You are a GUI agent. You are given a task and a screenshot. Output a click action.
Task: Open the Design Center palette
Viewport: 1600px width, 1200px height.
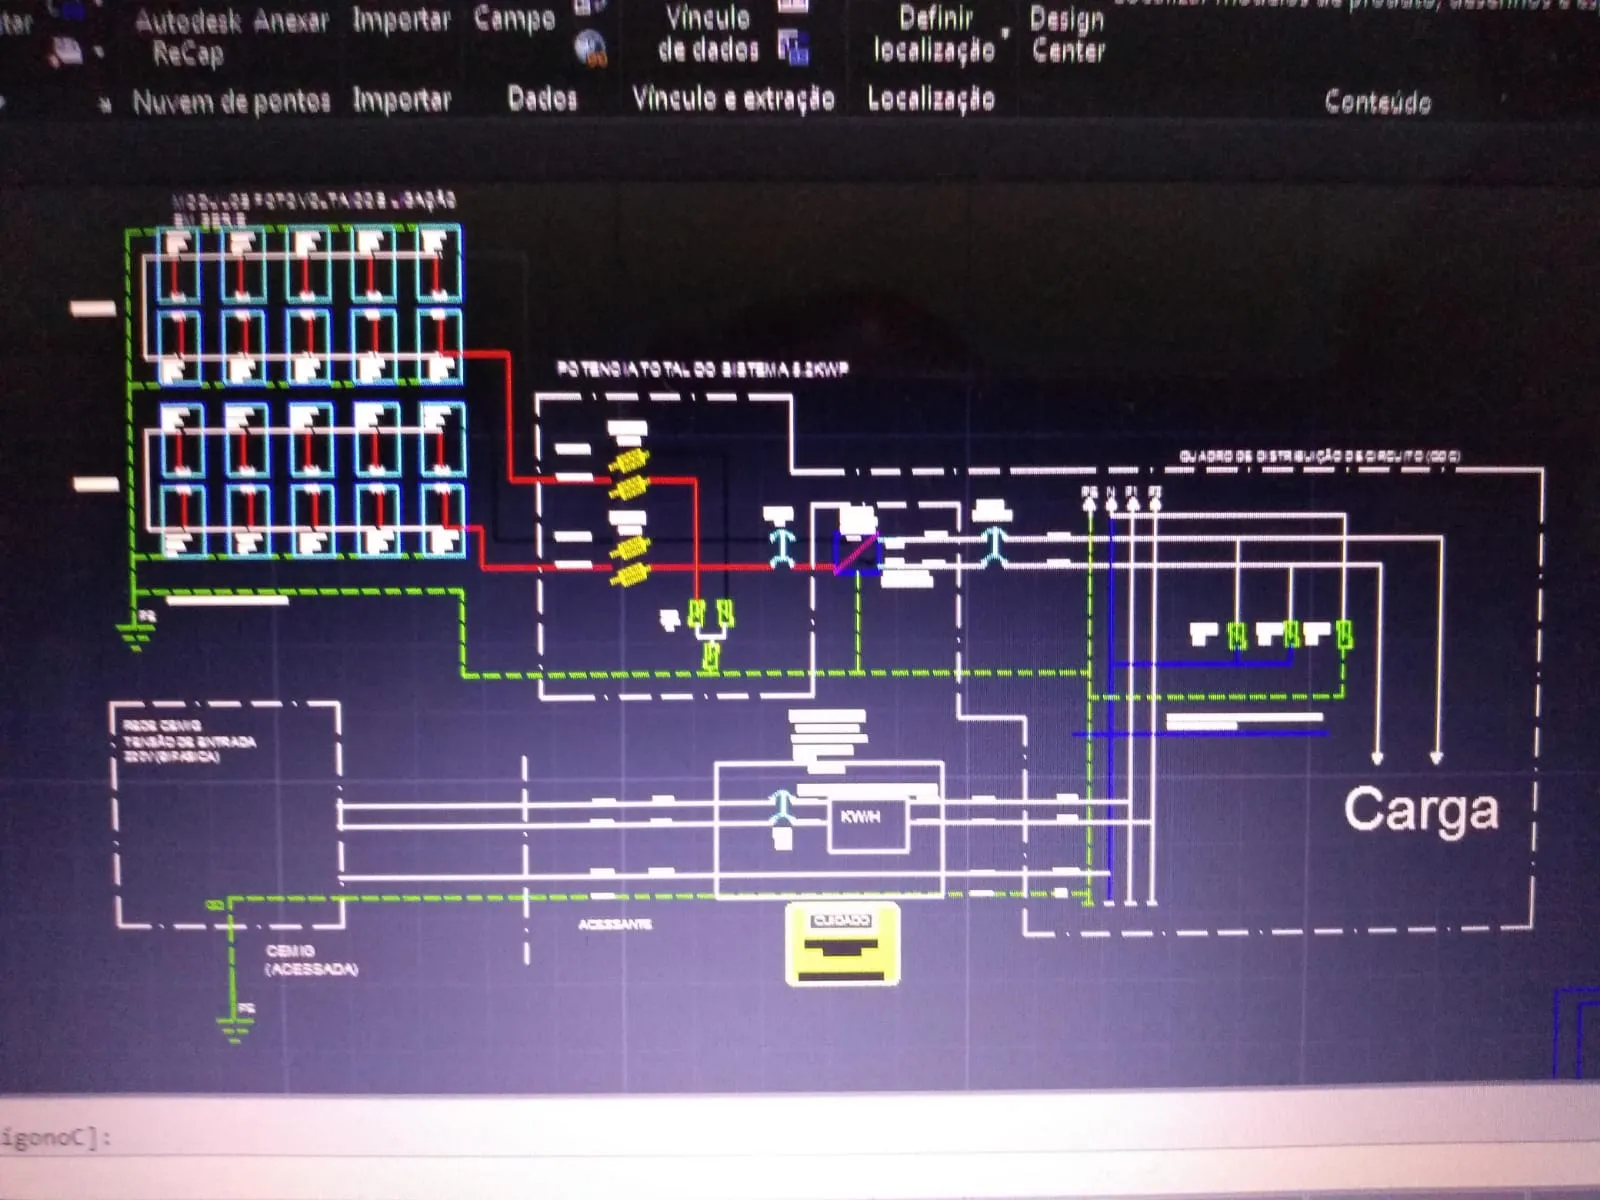coord(1067,35)
